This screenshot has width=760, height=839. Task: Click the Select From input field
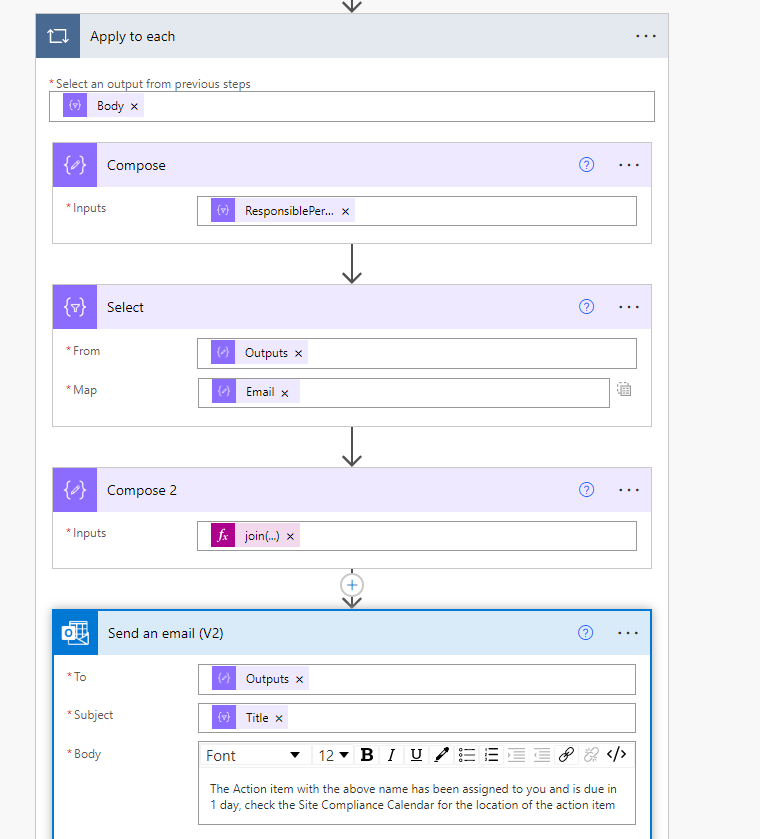coord(416,353)
